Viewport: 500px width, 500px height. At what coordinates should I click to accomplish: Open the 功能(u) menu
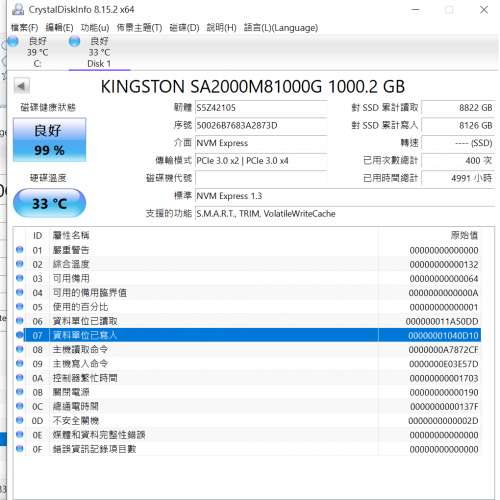pyautogui.click(x=95, y=28)
